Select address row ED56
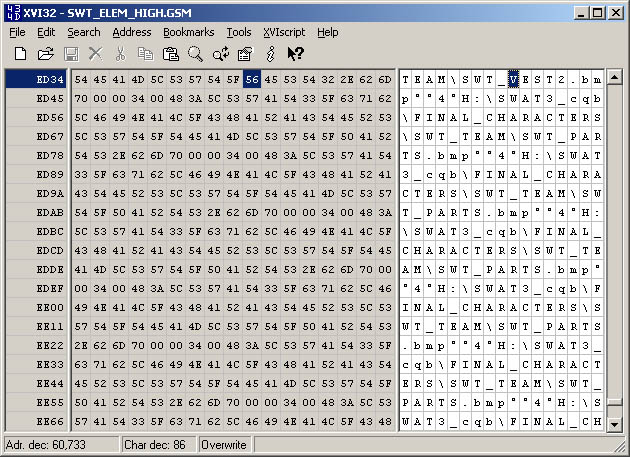The image size is (630, 457). pos(36,117)
